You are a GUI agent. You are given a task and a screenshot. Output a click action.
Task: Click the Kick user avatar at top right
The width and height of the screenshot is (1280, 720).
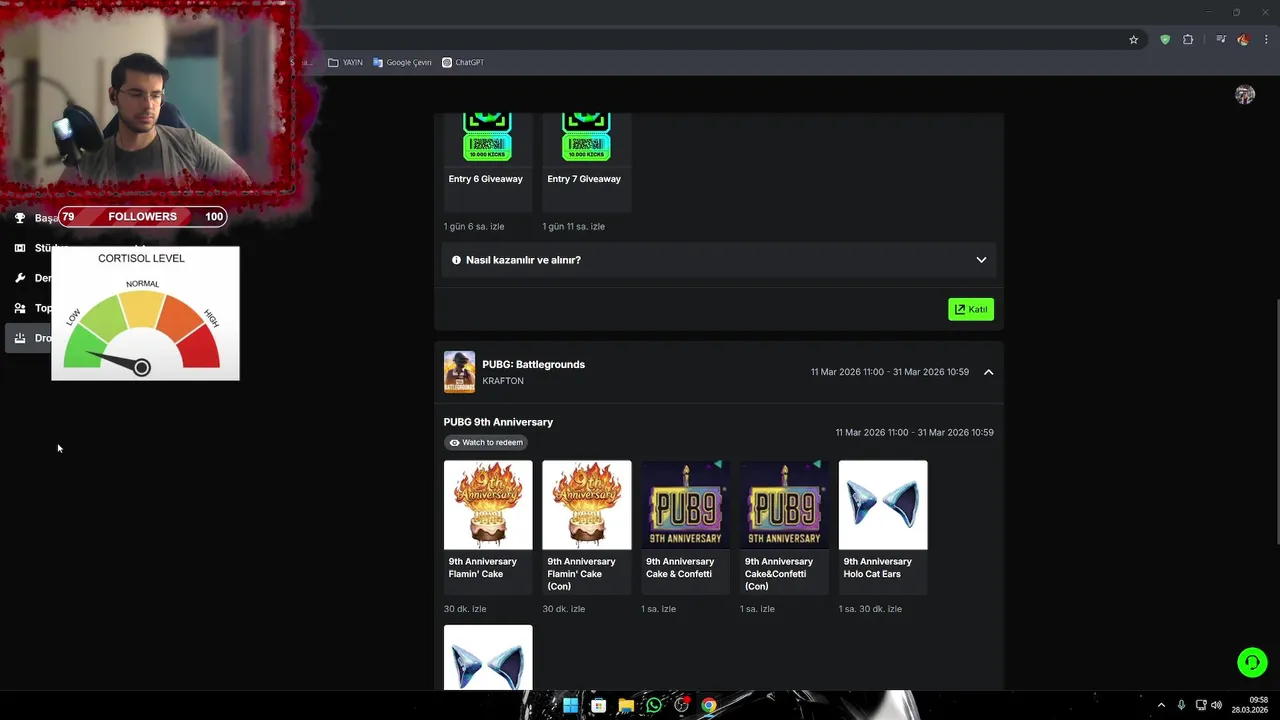[x=1245, y=95]
